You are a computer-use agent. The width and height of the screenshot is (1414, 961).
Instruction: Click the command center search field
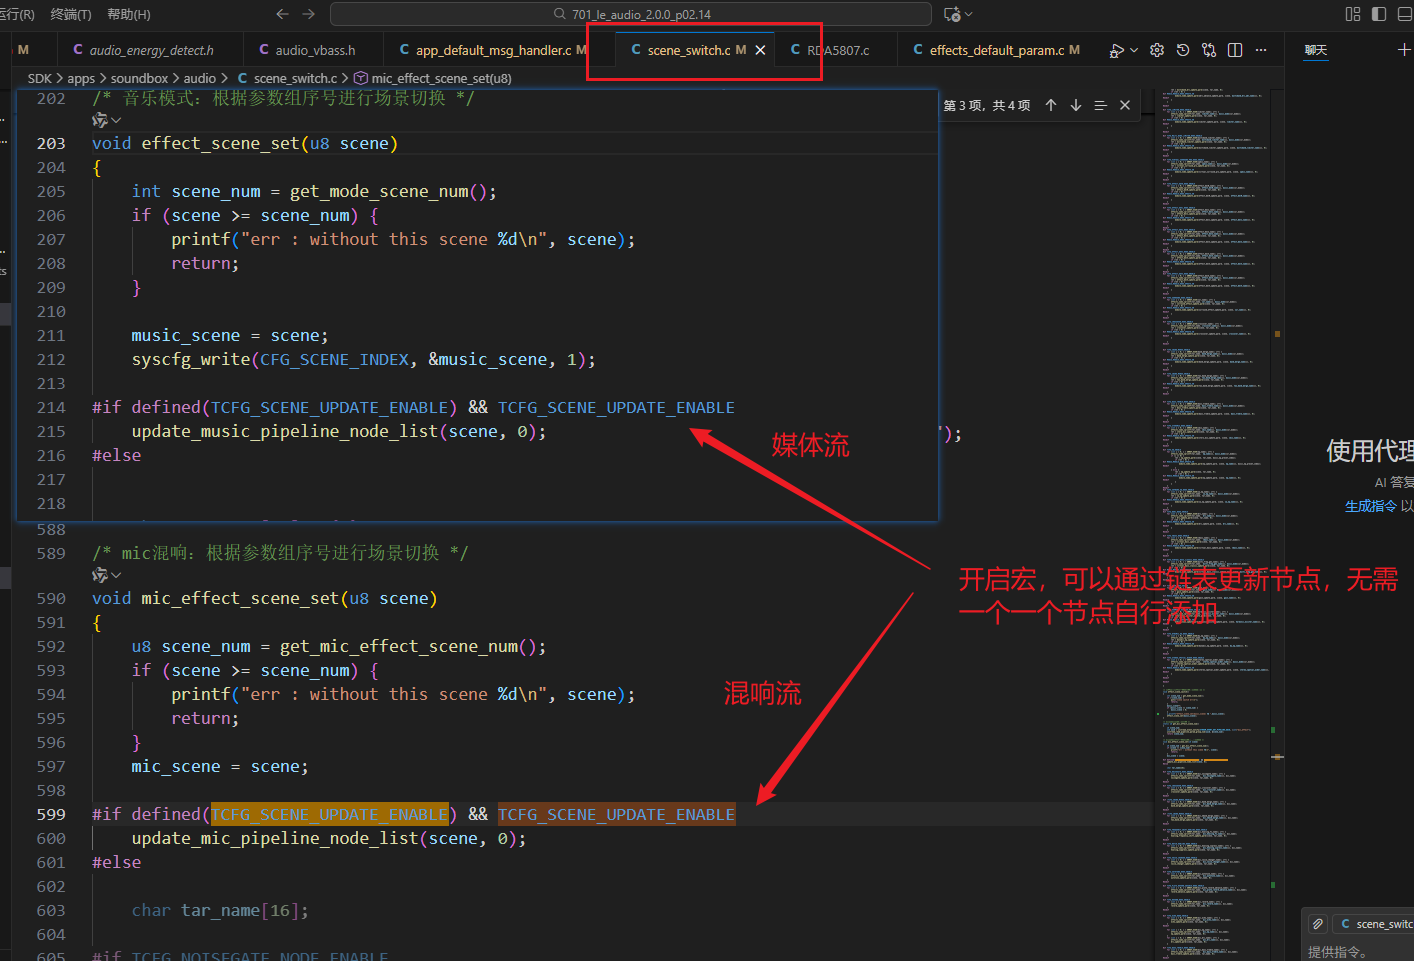(x=631, y=14)
